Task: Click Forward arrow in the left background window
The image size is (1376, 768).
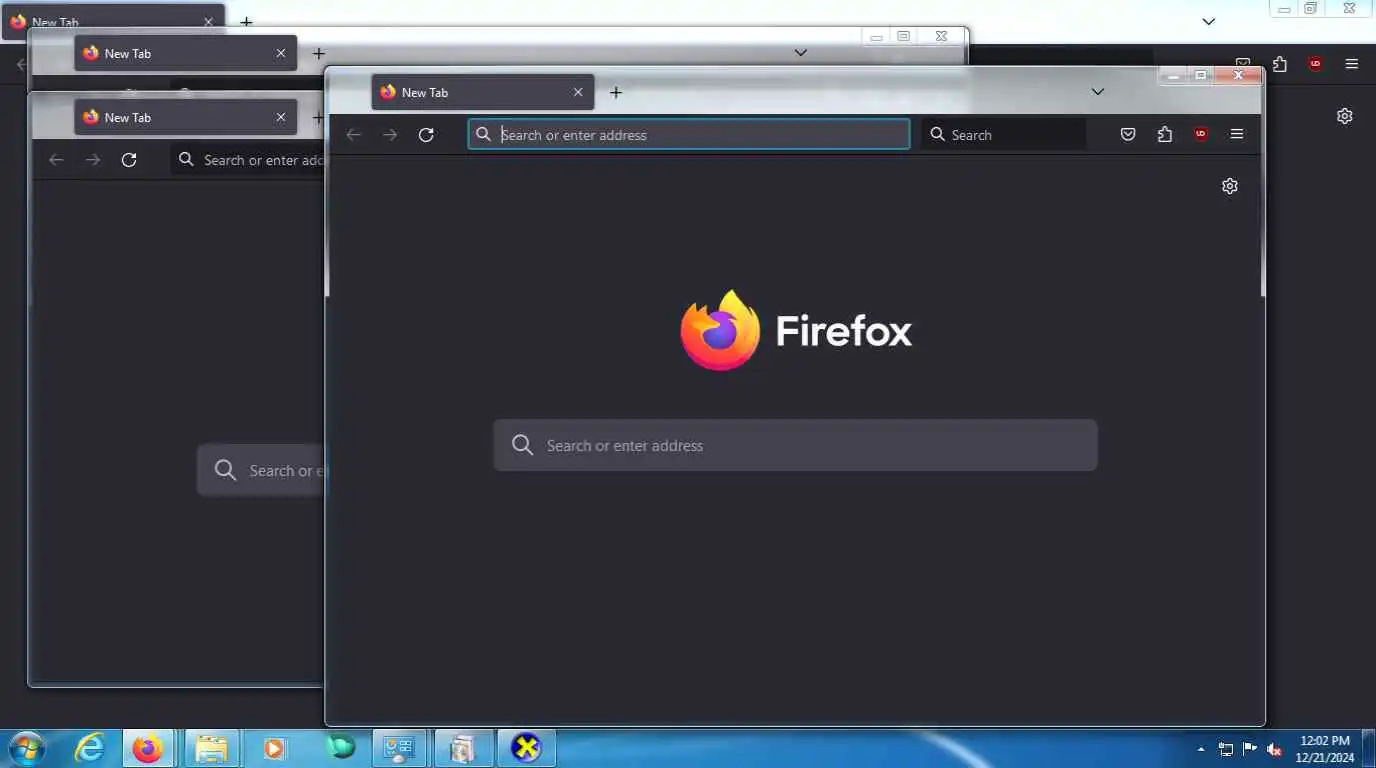Action: tap(93, 160)
